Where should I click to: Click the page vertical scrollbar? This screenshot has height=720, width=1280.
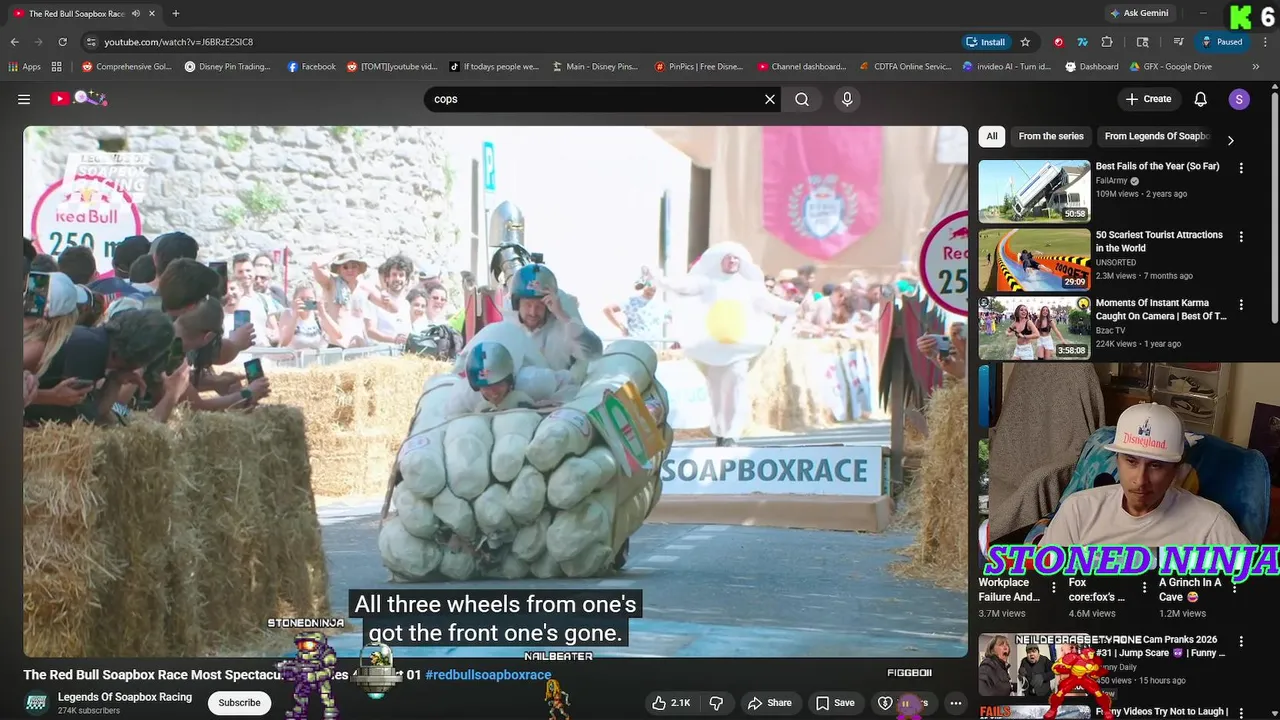(x=1275, y=205)
